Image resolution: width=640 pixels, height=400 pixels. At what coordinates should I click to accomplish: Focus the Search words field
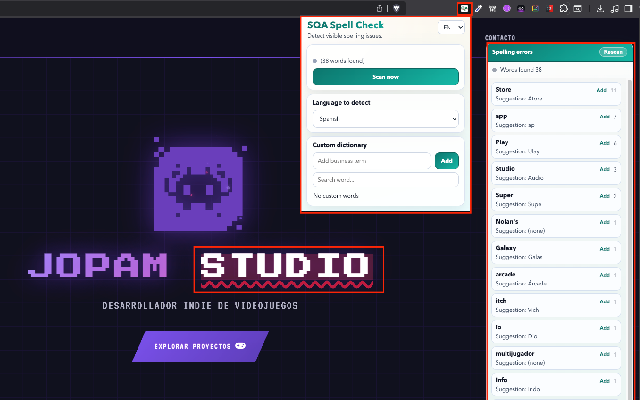[x=386, y=180]
